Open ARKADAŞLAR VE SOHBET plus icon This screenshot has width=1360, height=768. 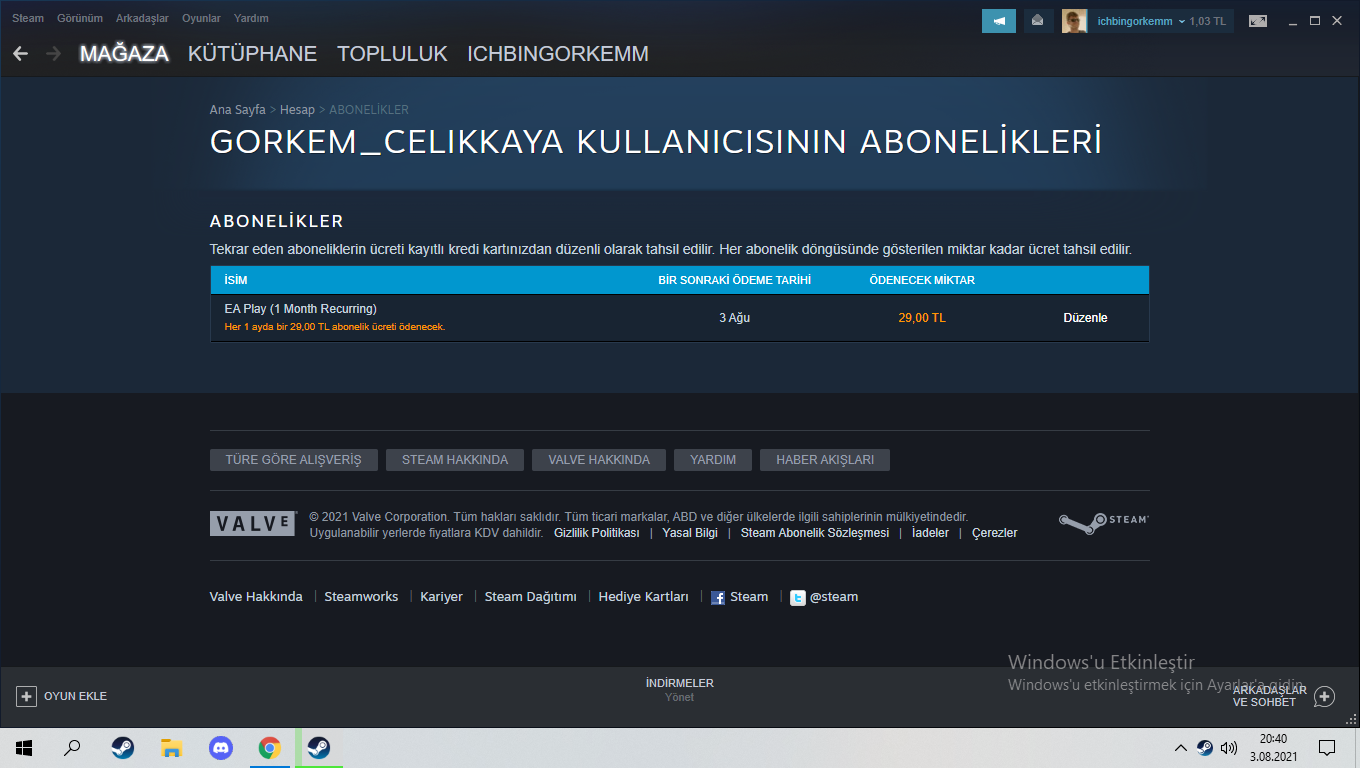coord(1324,696)
